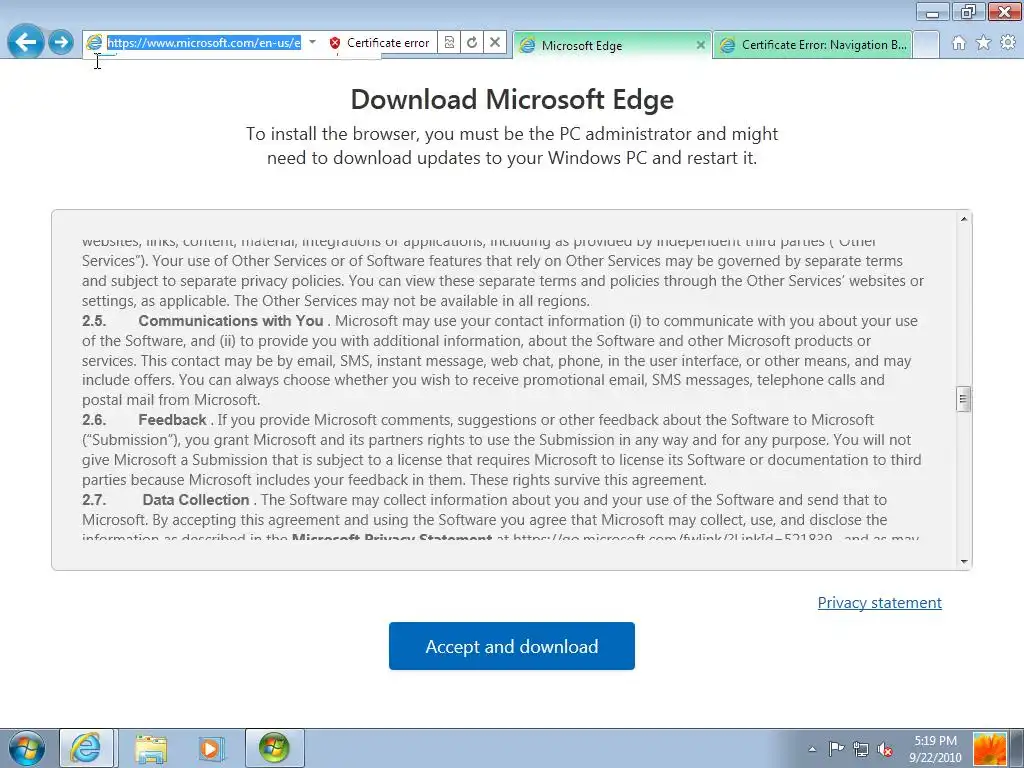This screenshot has height=768, width=1024.
Task: Show hidden tray icons arrow
Action: [812, 749]
